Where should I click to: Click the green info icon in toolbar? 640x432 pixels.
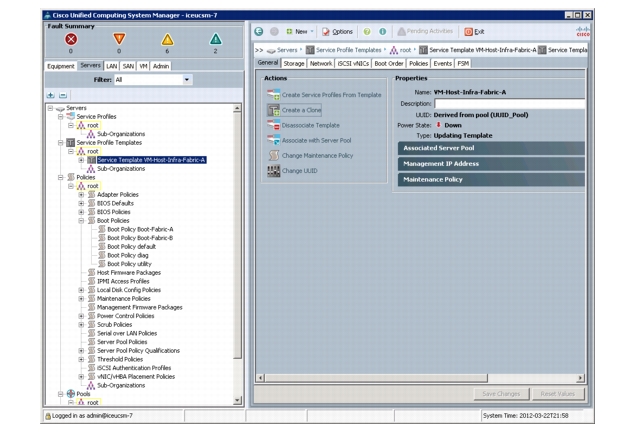[382, 31]
